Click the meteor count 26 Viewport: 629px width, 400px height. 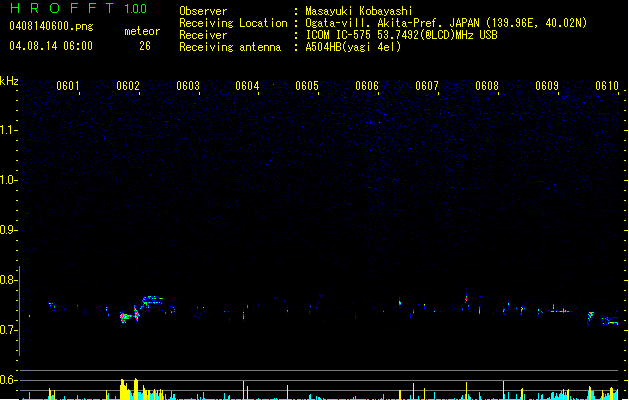coord(145,46)
